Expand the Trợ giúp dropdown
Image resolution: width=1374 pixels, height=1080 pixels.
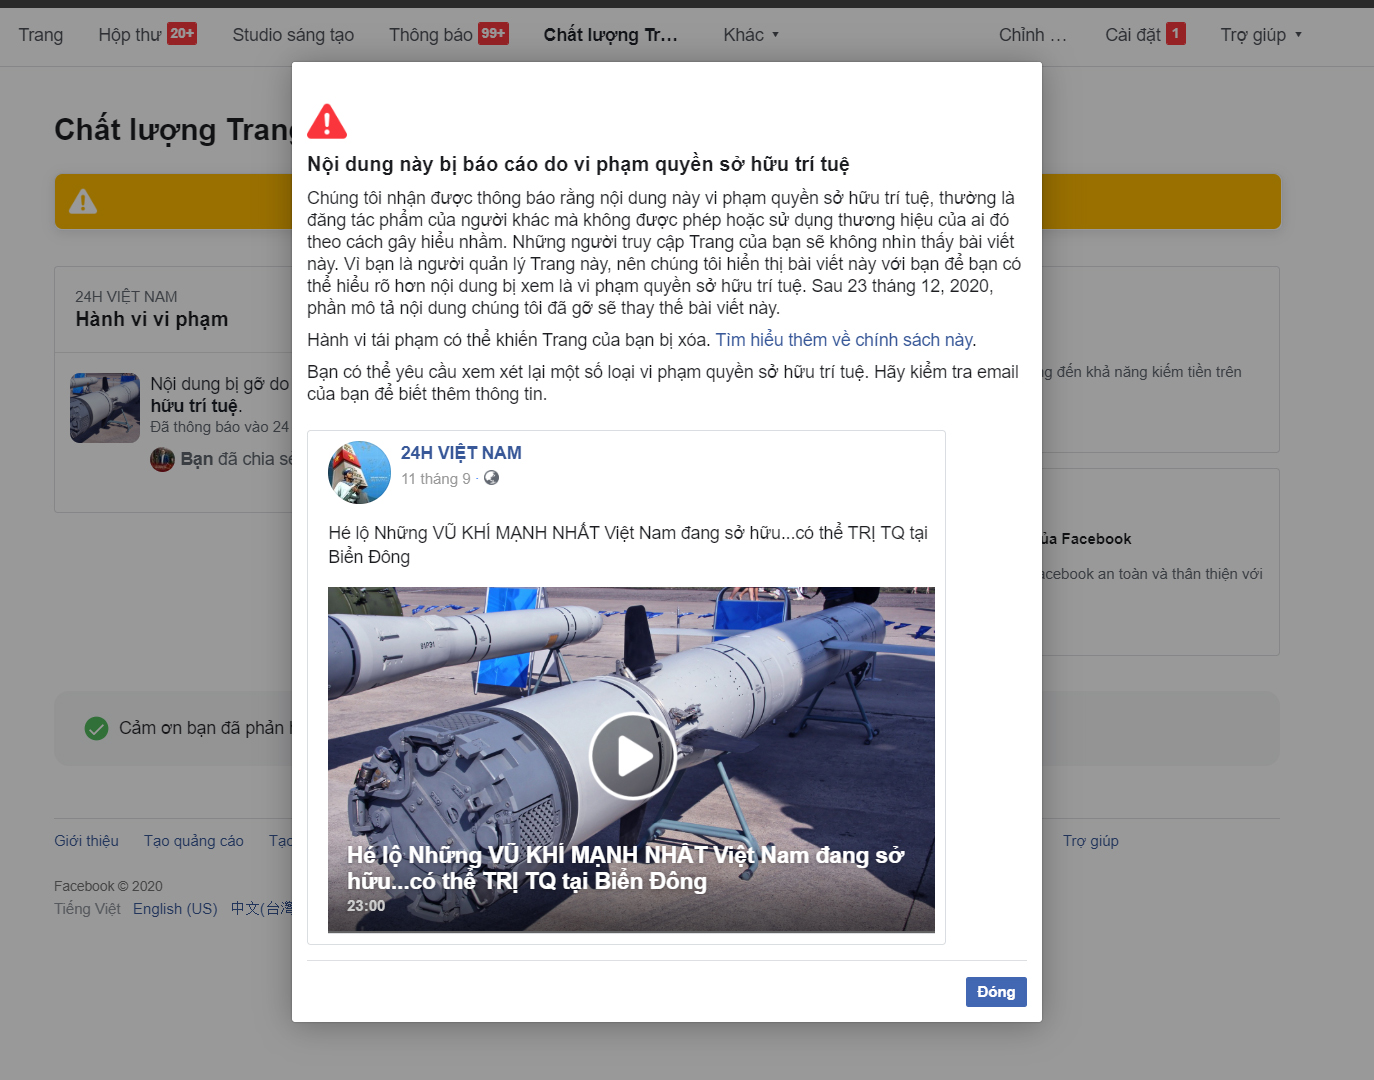1261,35
